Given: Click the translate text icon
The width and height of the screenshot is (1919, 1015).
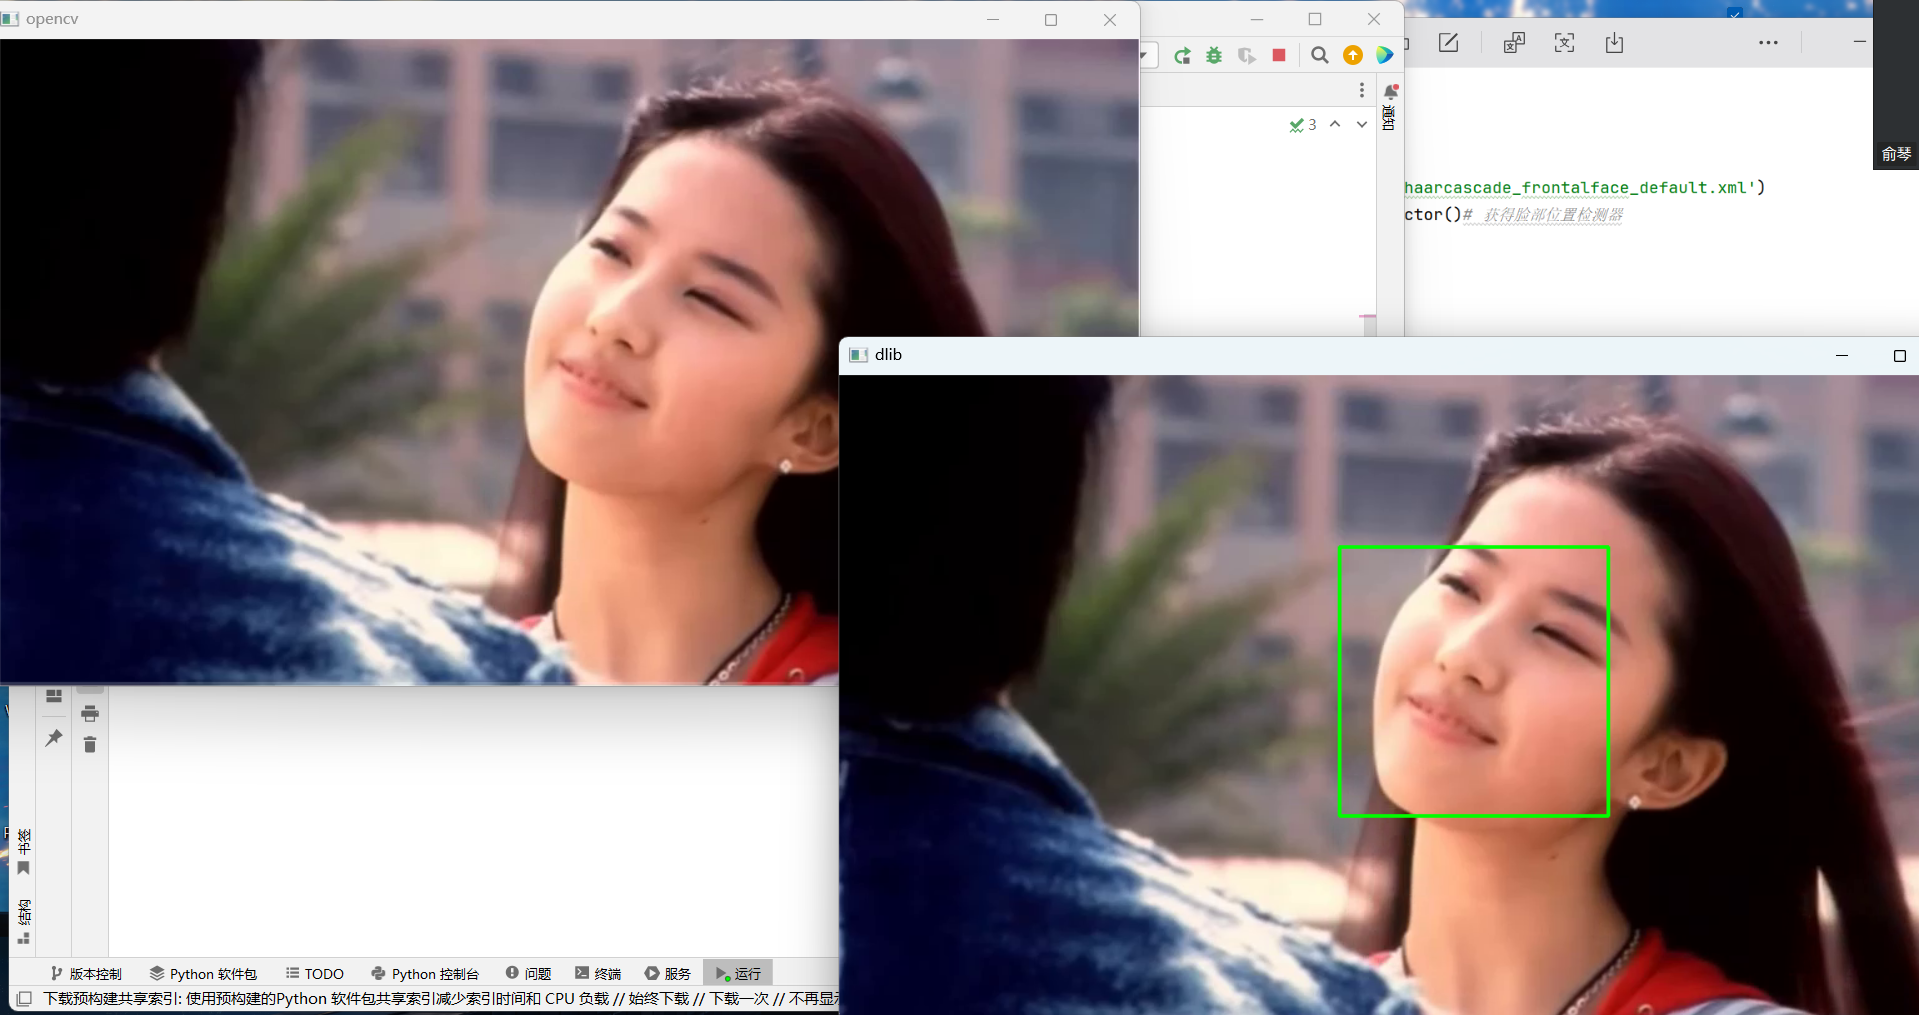Looking at the screenshot, I should [x=1514, y=43].
